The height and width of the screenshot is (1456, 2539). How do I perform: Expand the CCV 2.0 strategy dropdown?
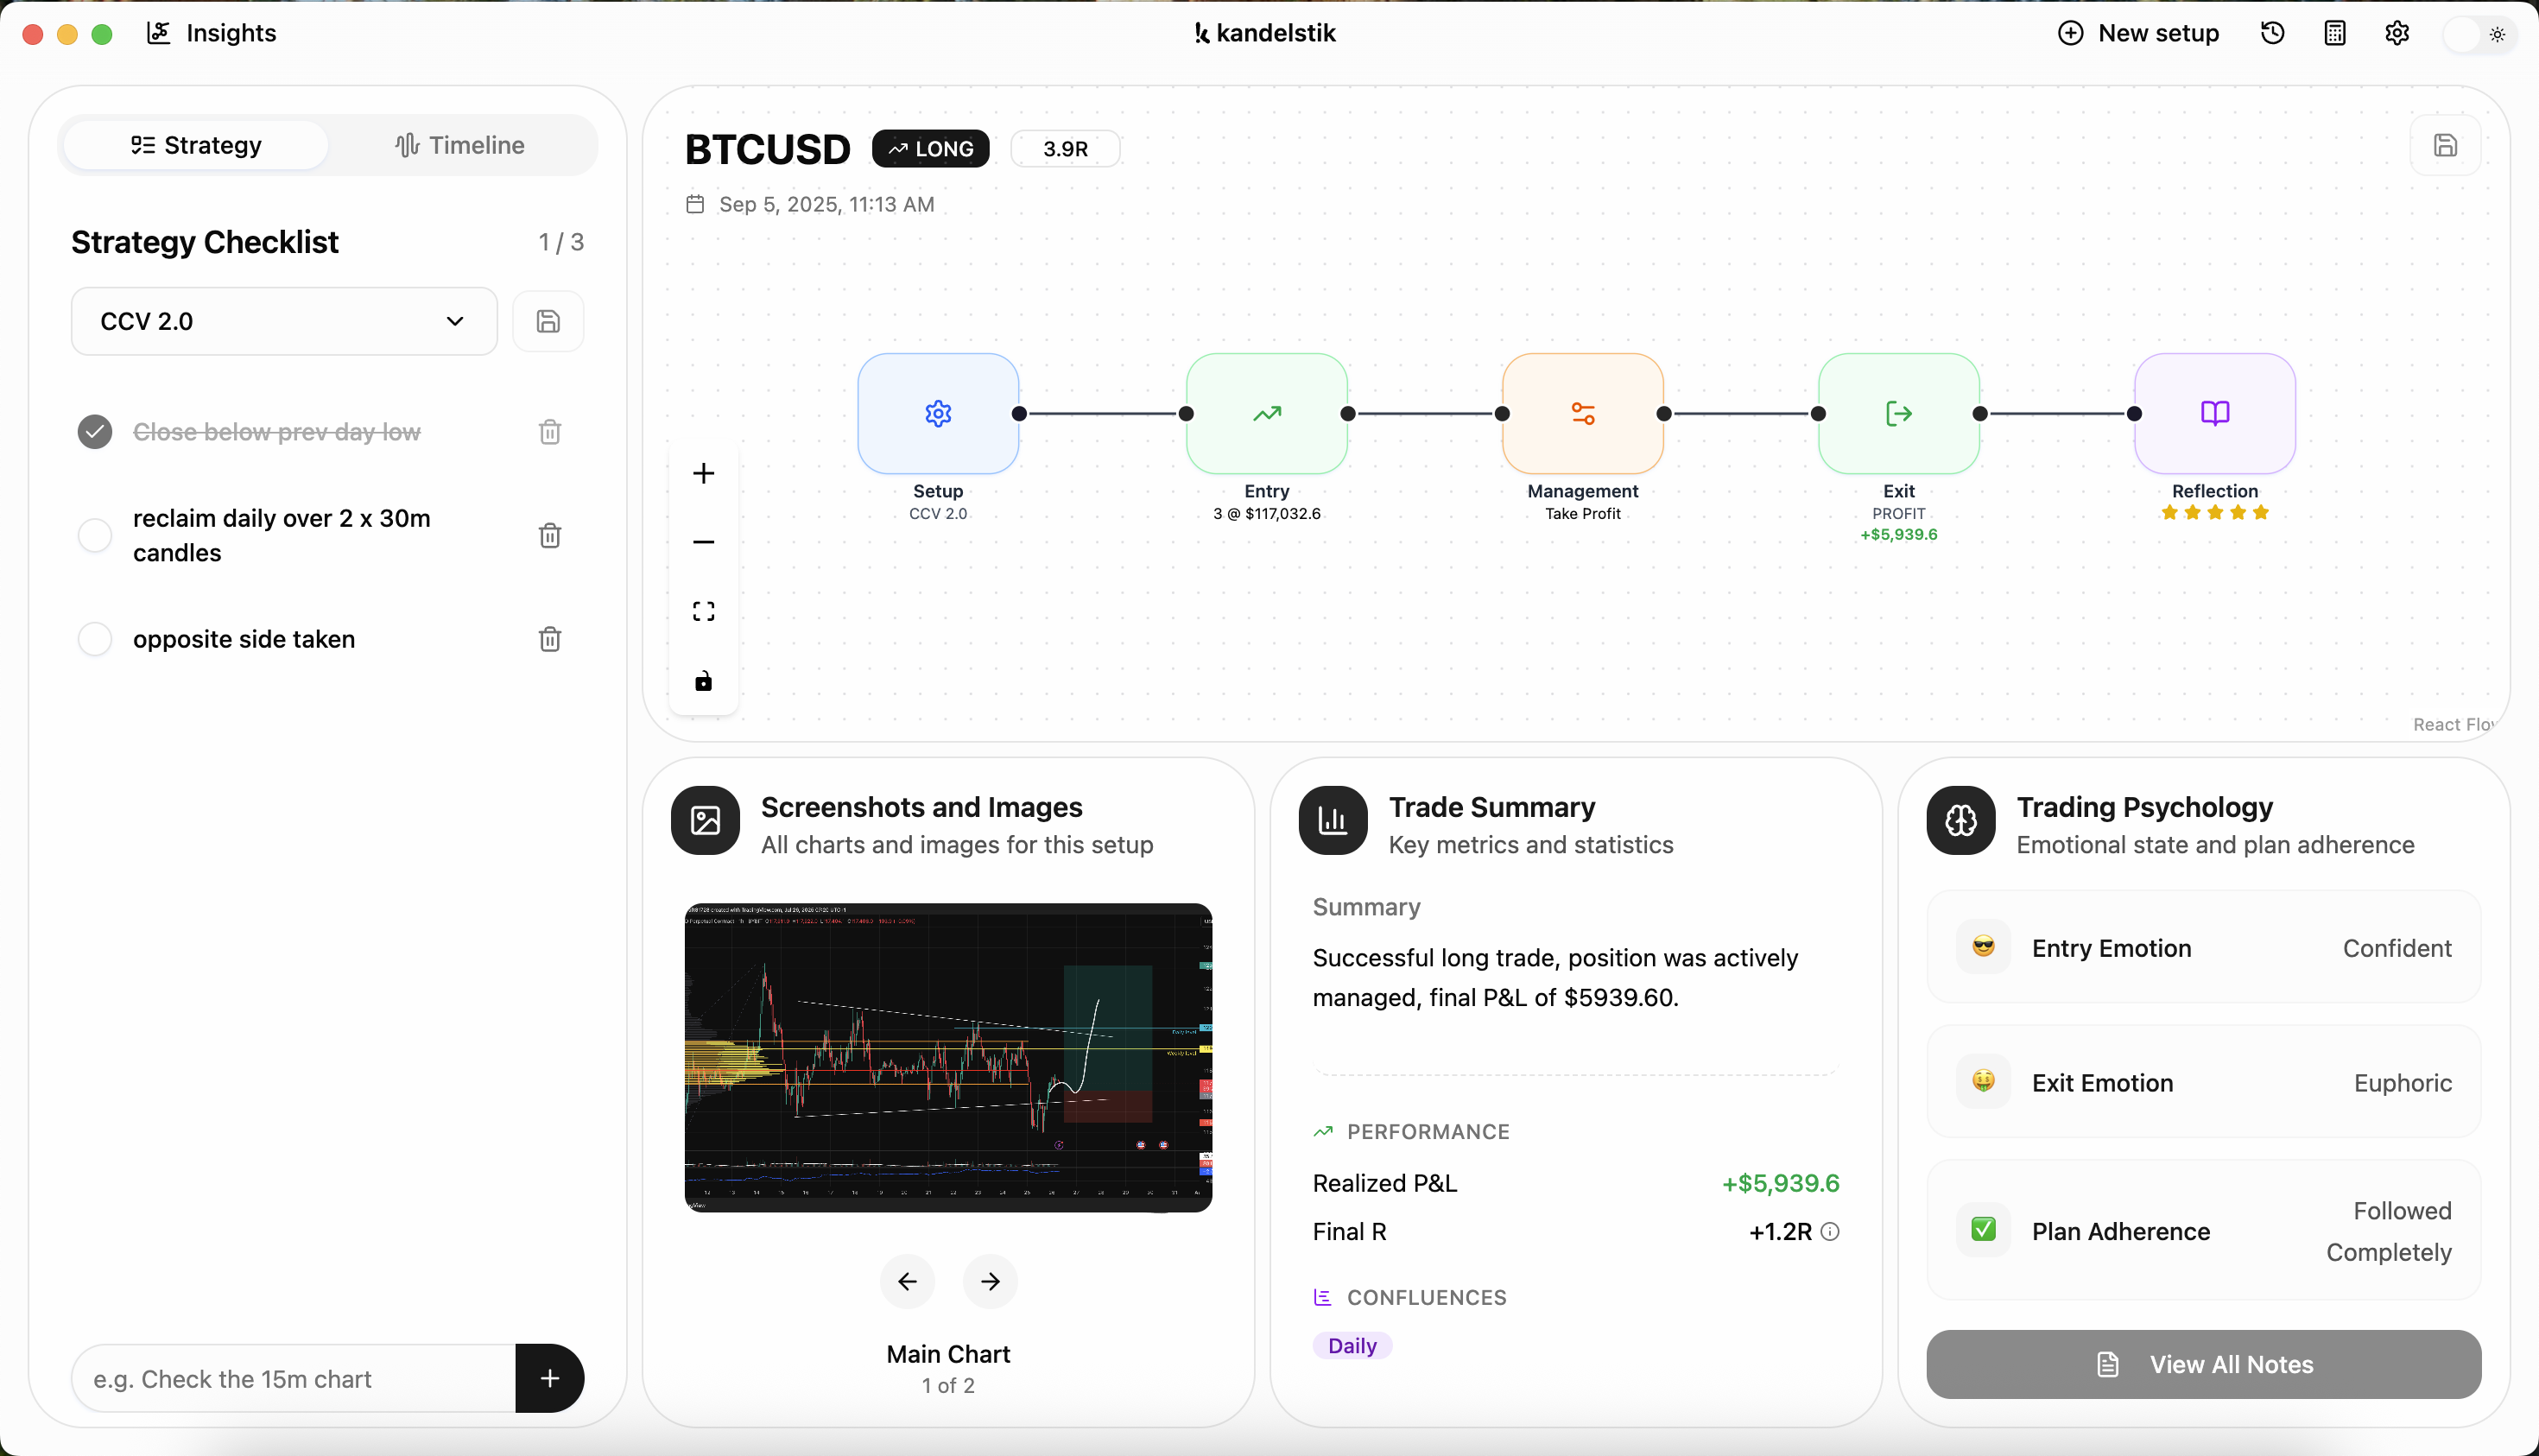(x=284, y=321)
